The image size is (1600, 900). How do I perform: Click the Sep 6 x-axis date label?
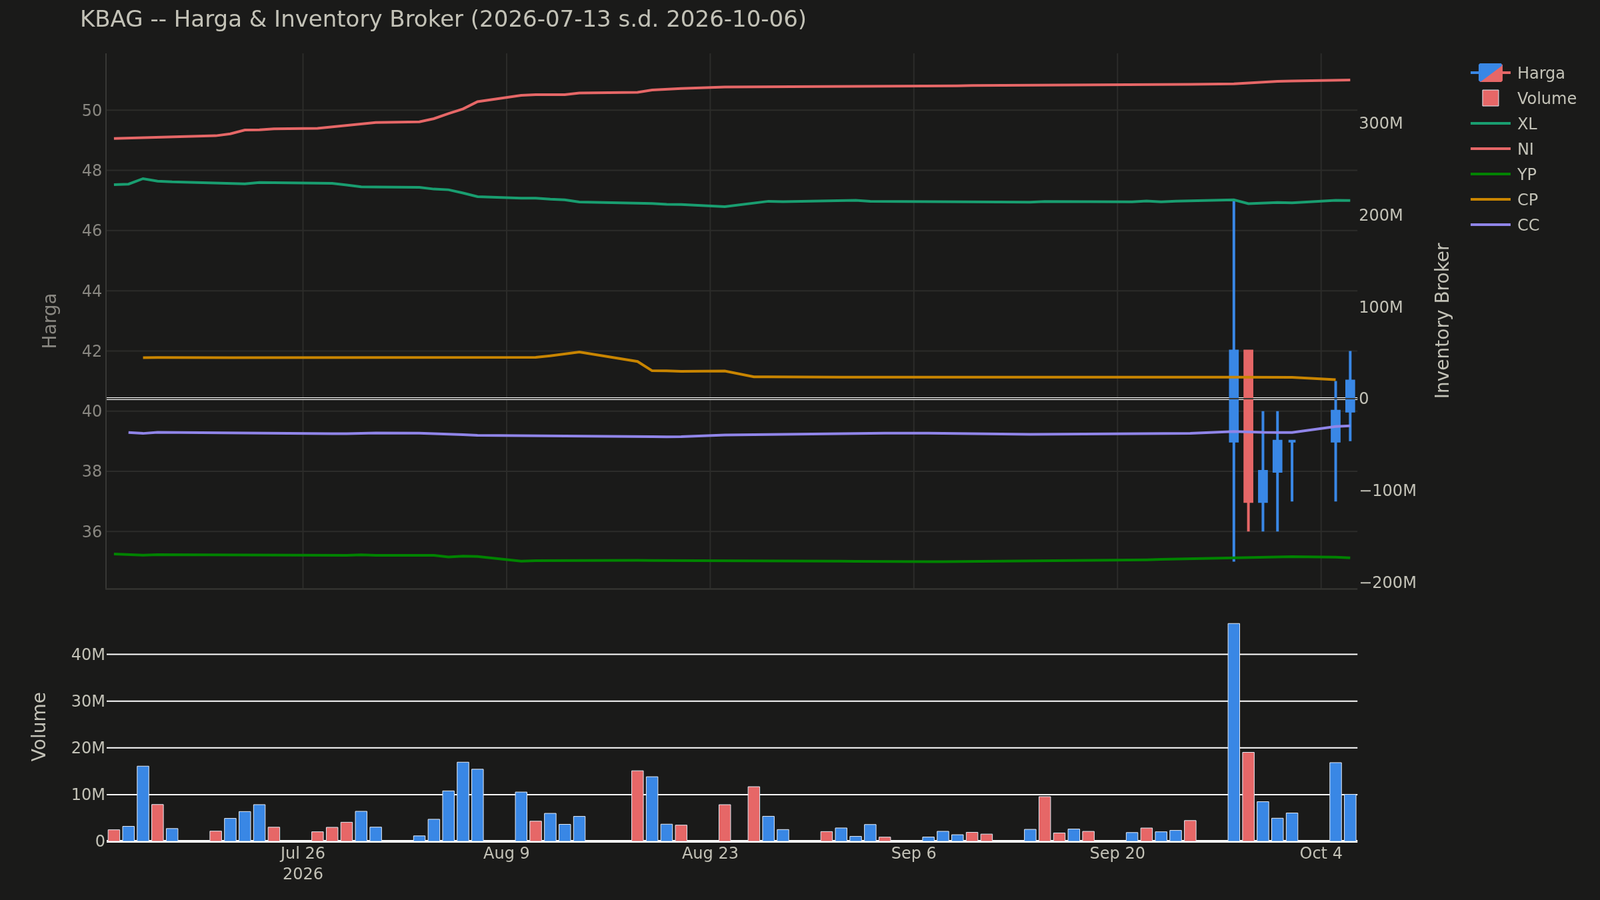[x=913, y=853]
